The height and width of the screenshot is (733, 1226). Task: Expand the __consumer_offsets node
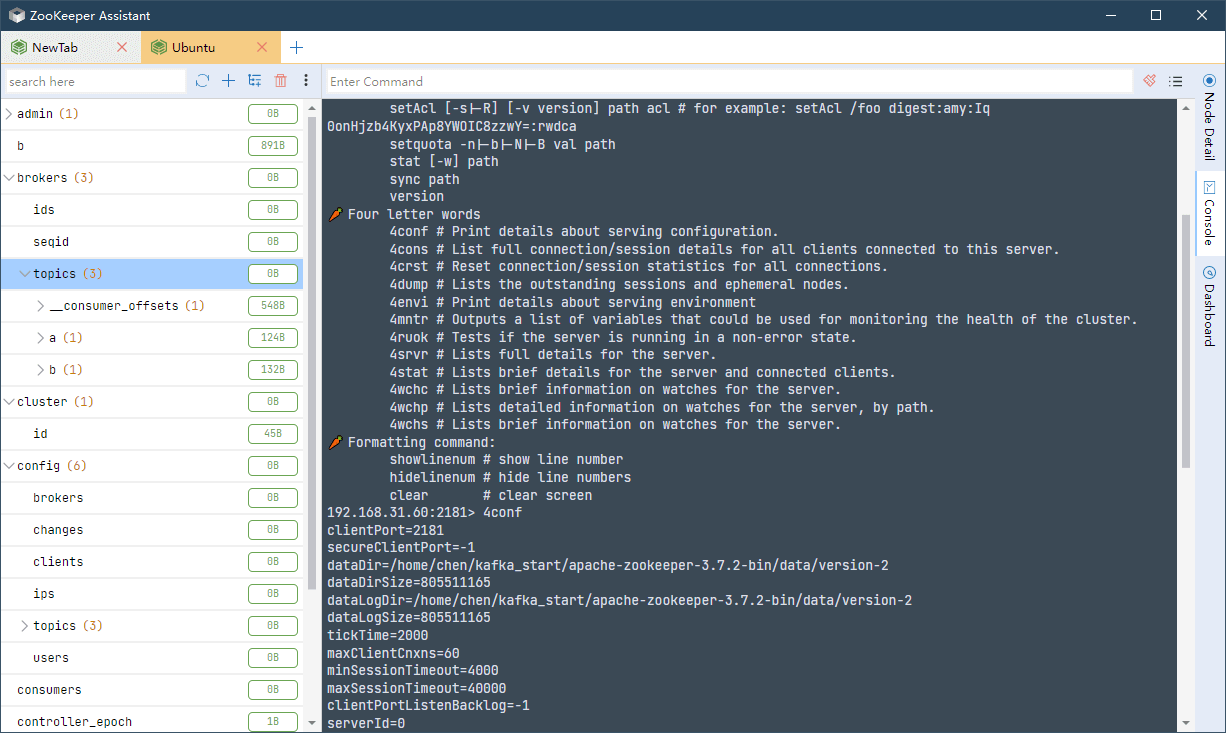click(41, 306)
